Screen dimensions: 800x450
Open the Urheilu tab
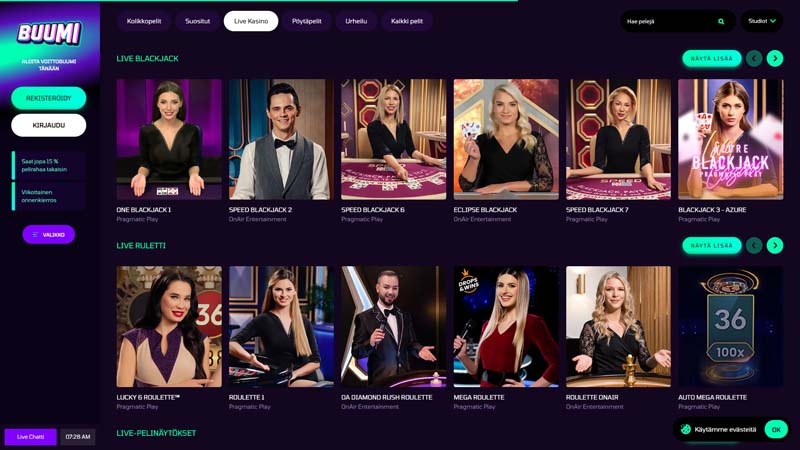point(356,21)
